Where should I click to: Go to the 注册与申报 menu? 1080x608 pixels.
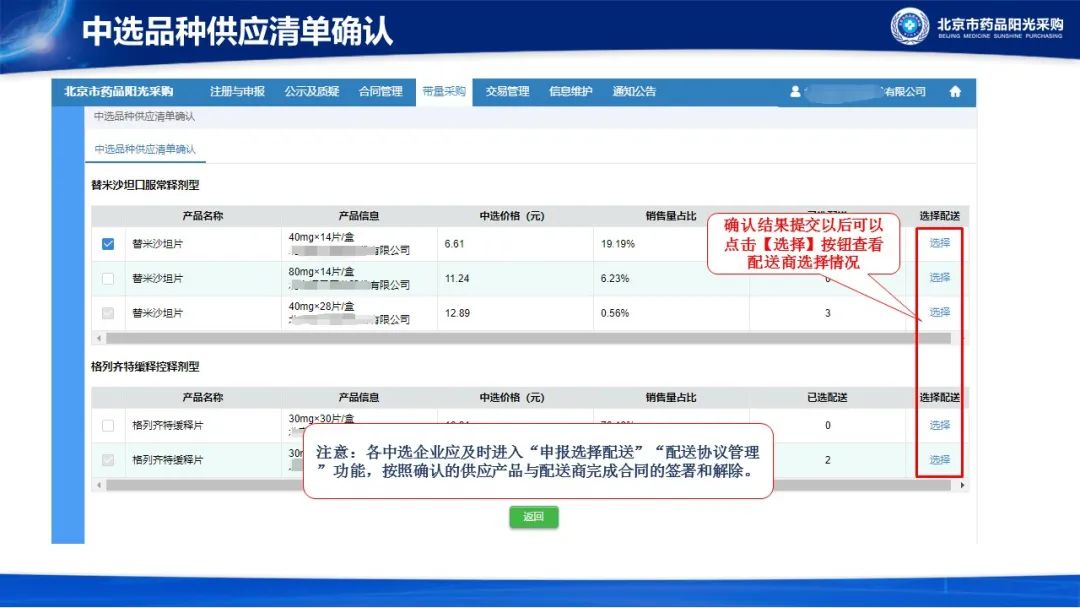[237, 92]
